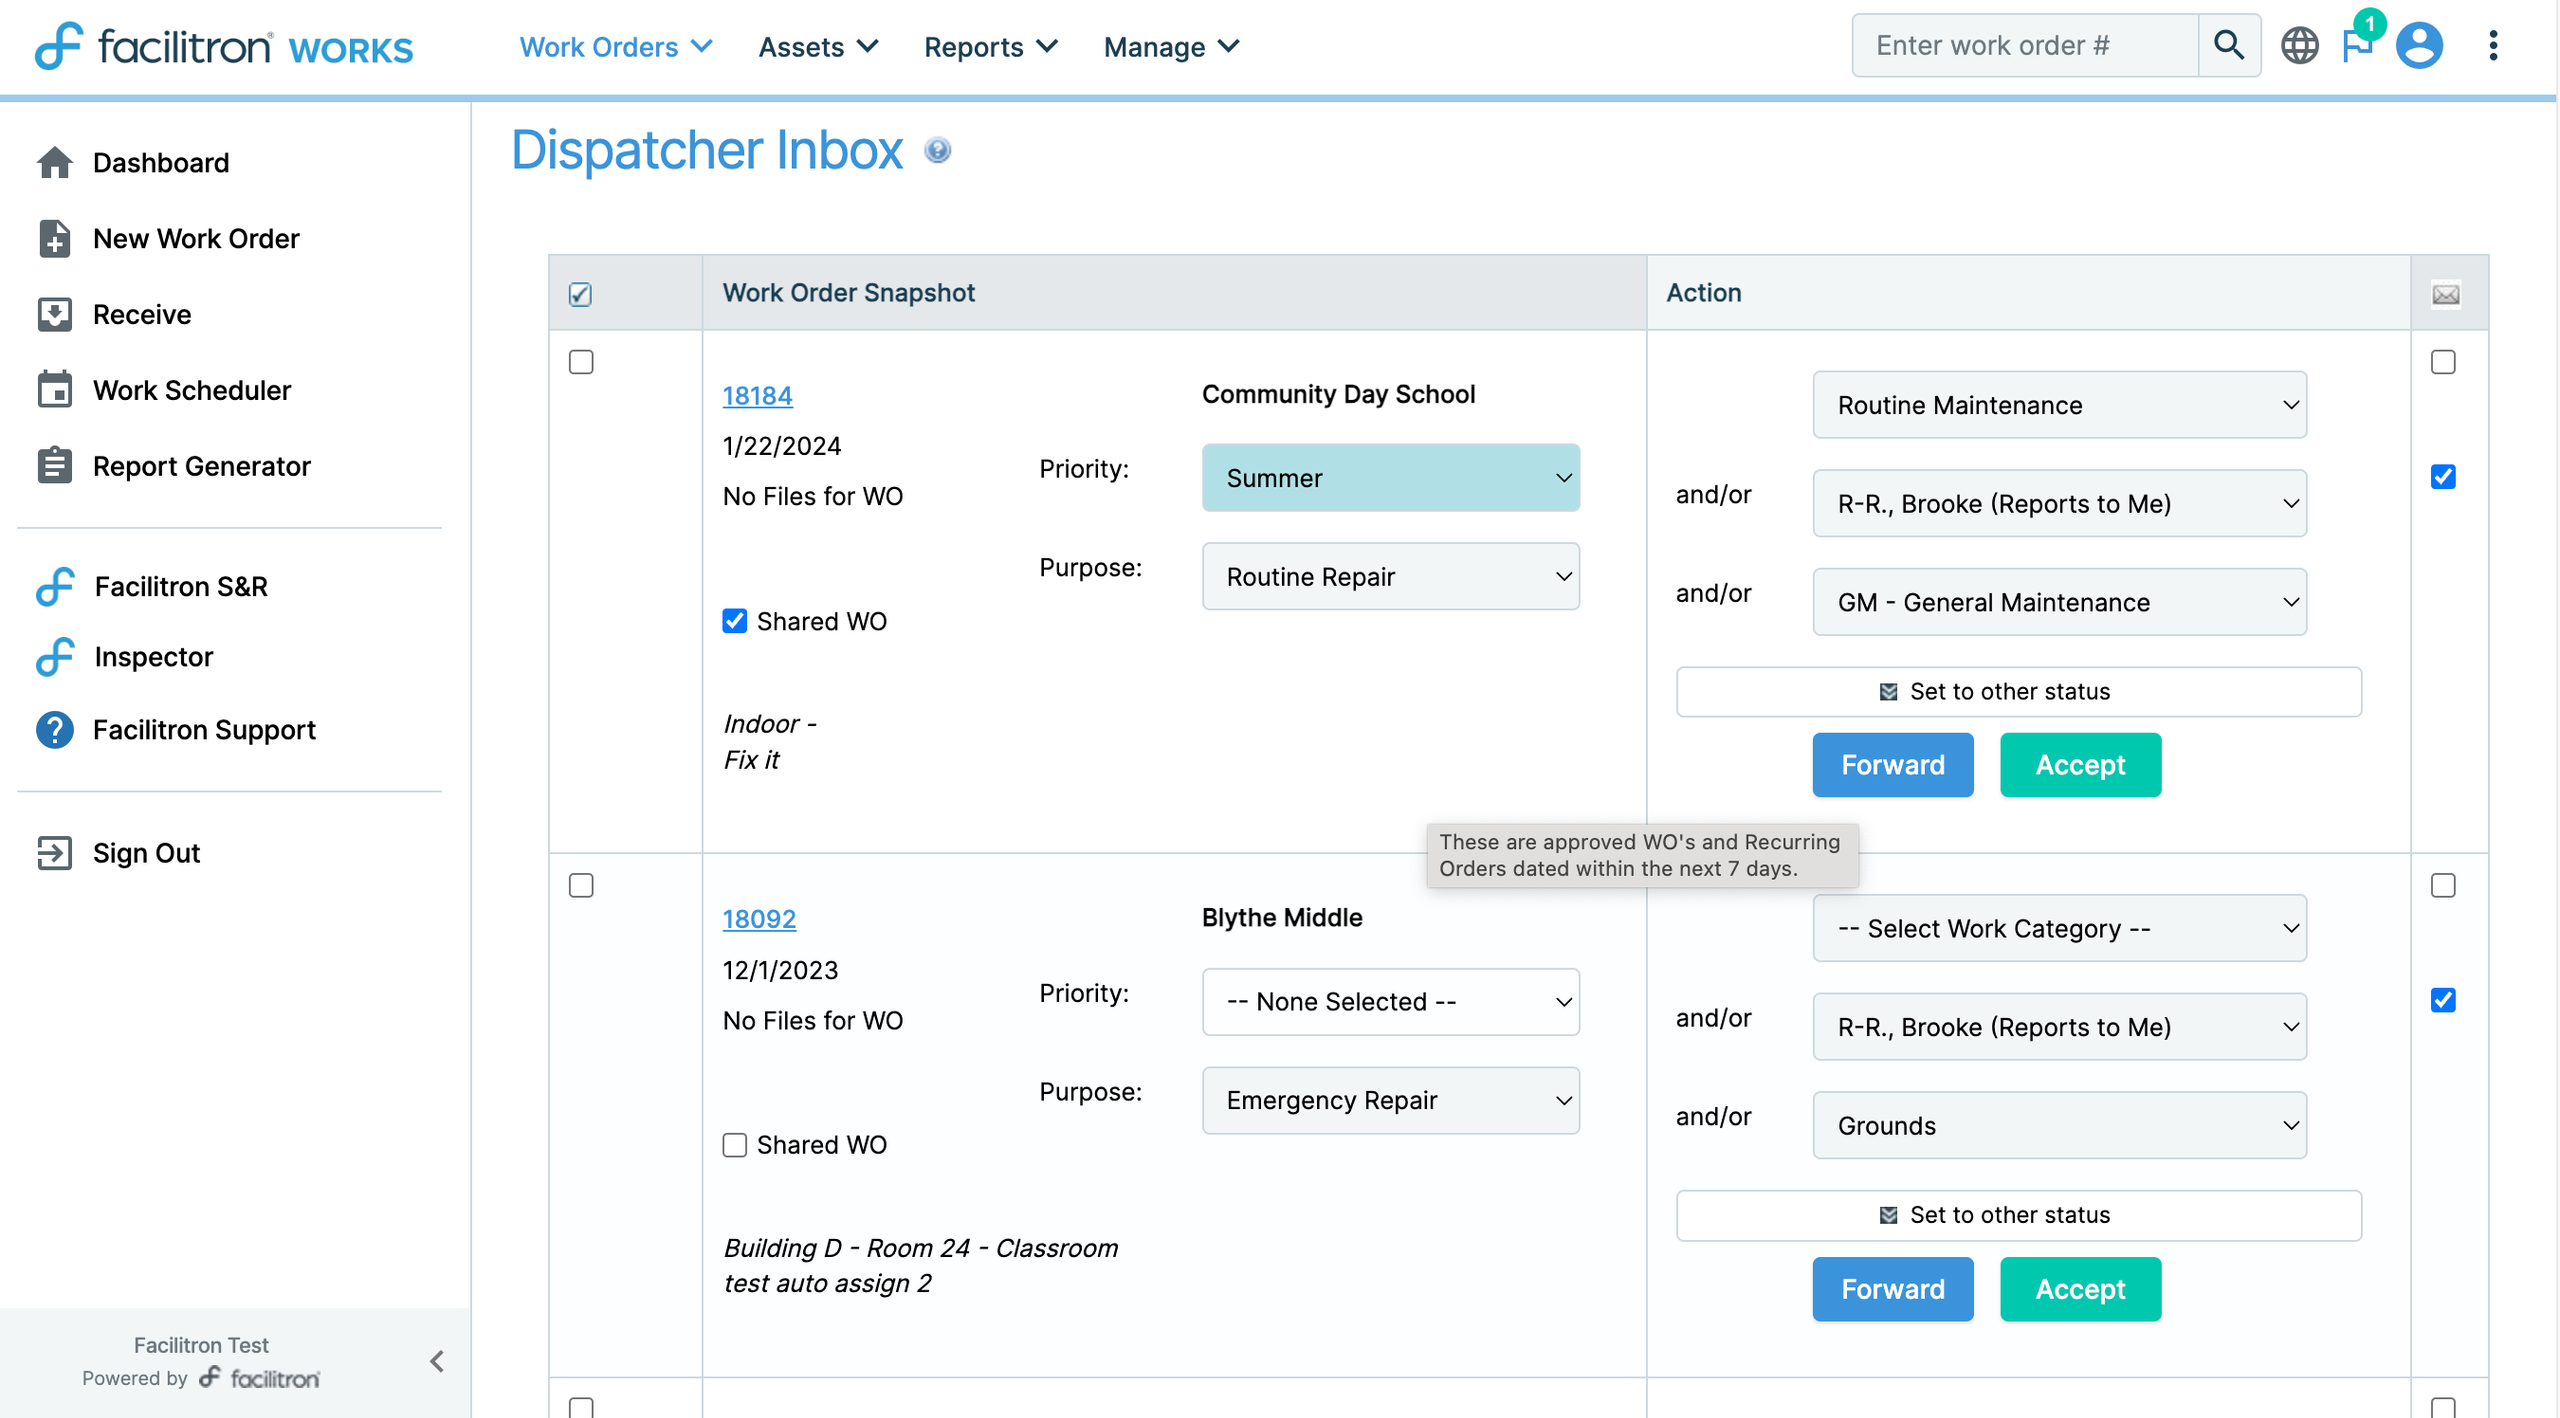Click the user profile avatar icon
The width and height of the screenshot is (2560, 1418).
point(2418,45)
